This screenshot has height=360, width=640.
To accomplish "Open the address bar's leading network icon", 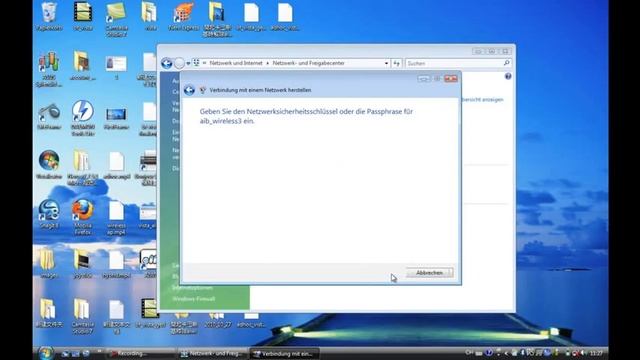I will (x=196, y=63).
